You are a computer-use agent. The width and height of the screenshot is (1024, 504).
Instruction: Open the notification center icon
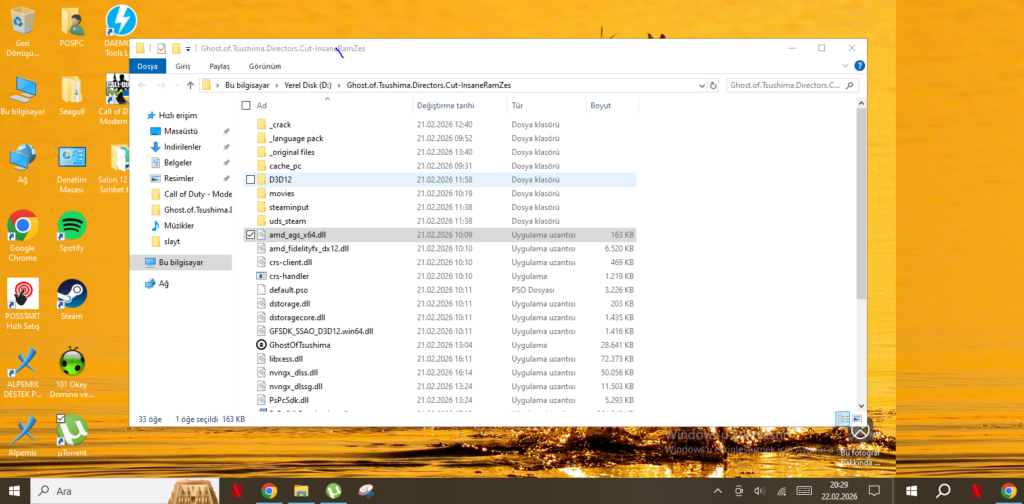(x=873, y=490)
